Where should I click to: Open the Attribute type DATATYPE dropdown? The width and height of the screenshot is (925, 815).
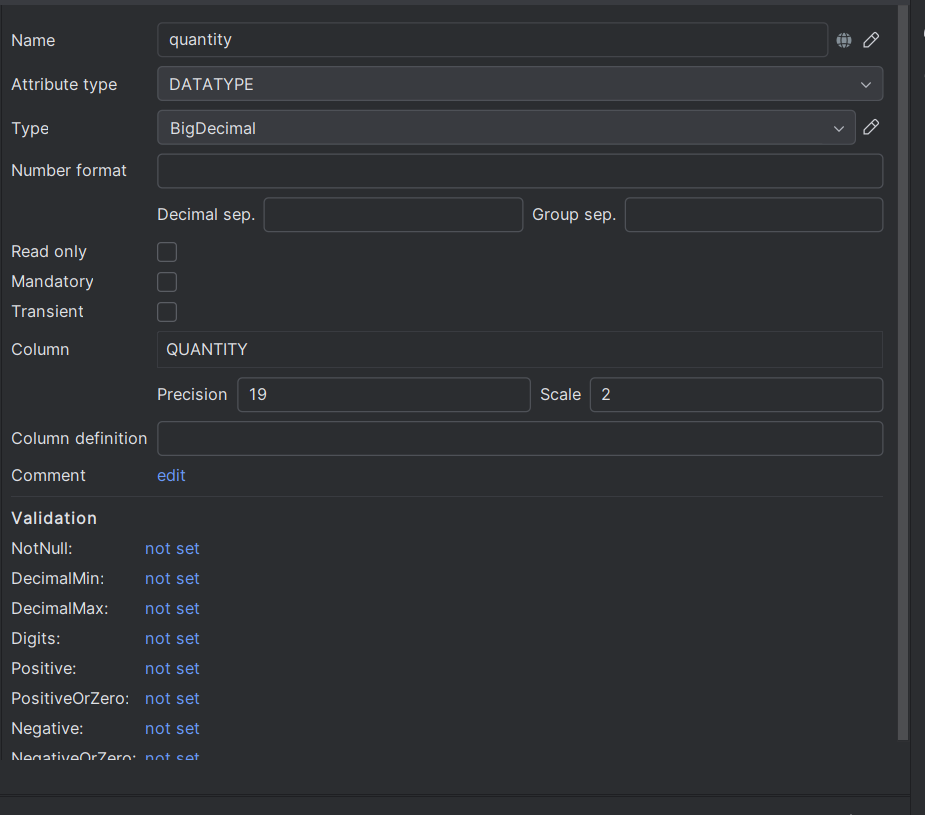click(520, 84)
